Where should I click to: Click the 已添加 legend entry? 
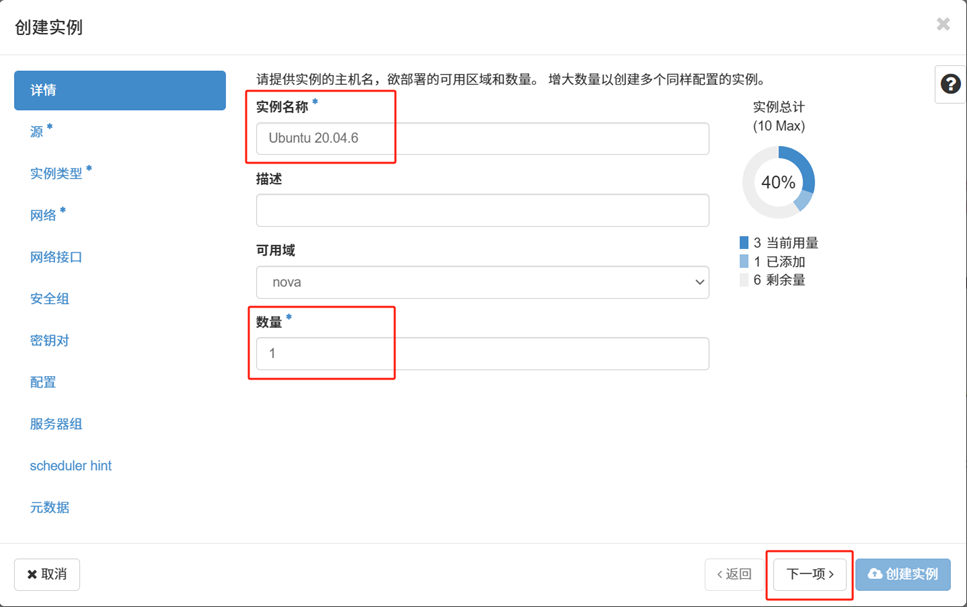773,262
